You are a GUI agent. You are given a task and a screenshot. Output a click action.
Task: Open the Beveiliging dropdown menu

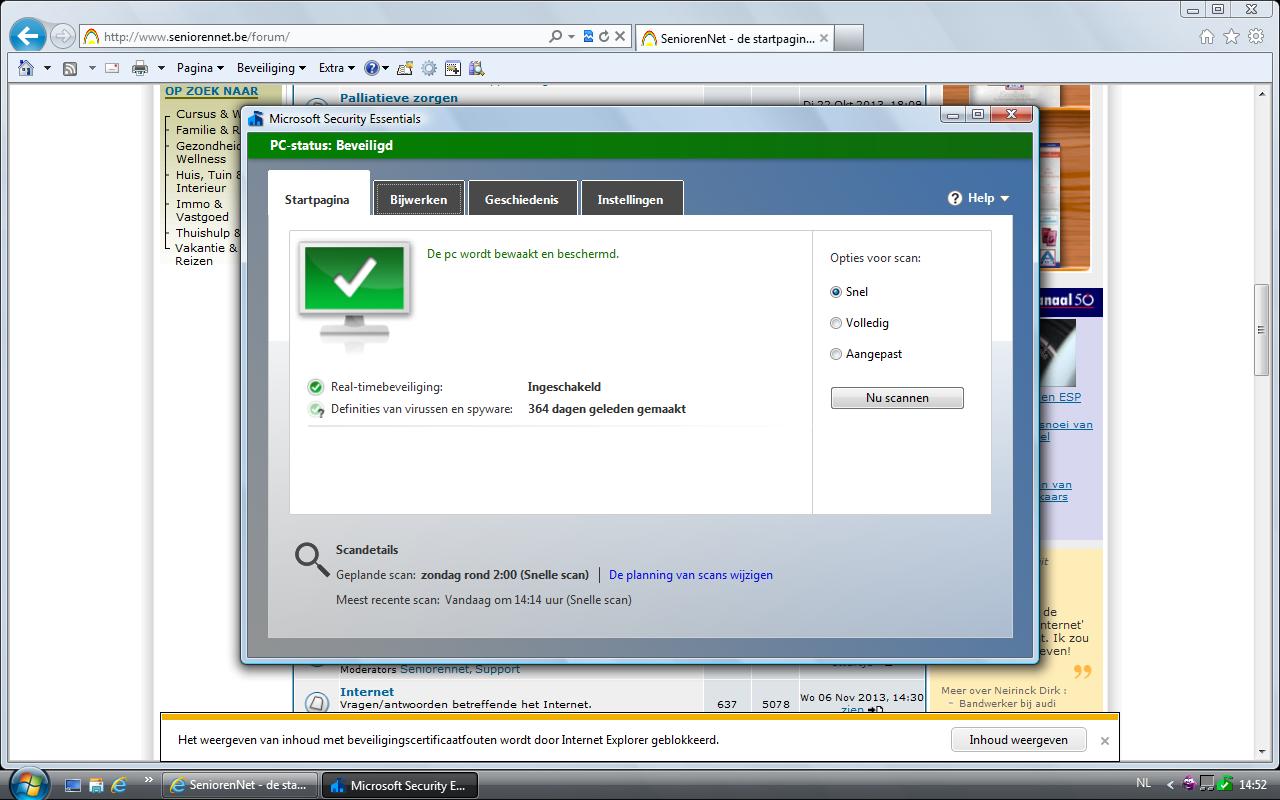(x=272, y=68)
